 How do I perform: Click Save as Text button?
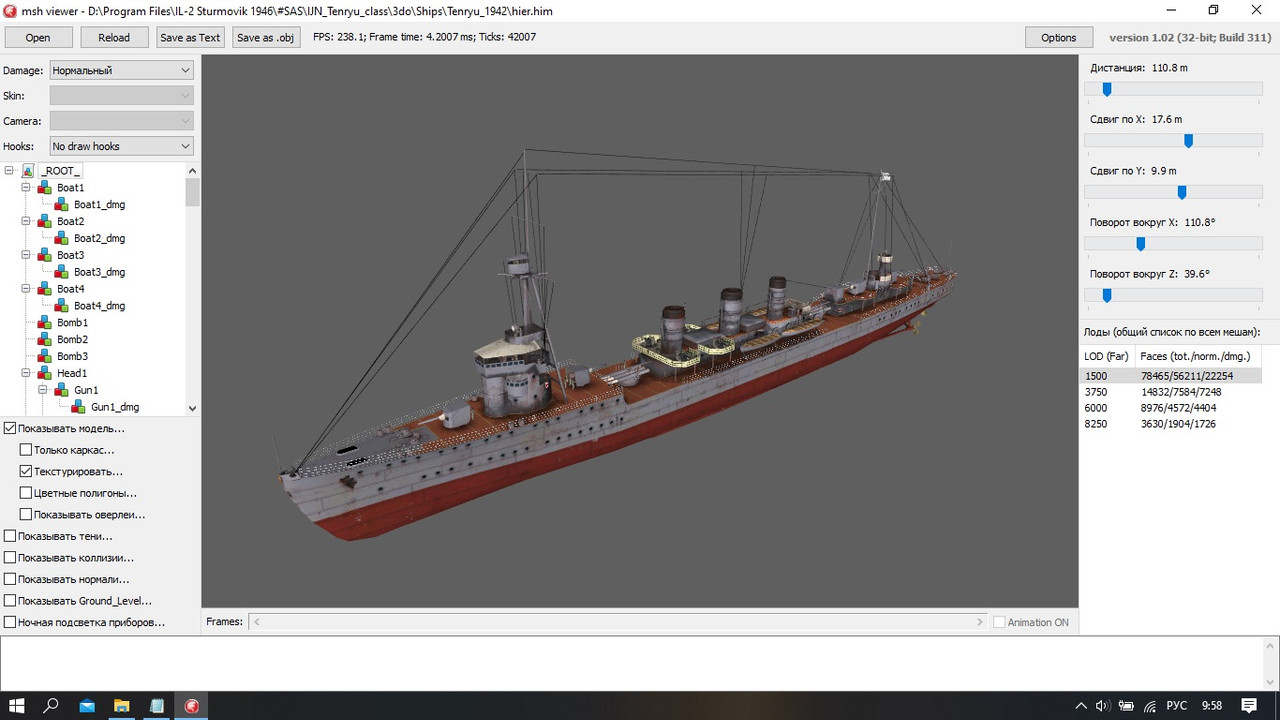(x=190, y=37)
